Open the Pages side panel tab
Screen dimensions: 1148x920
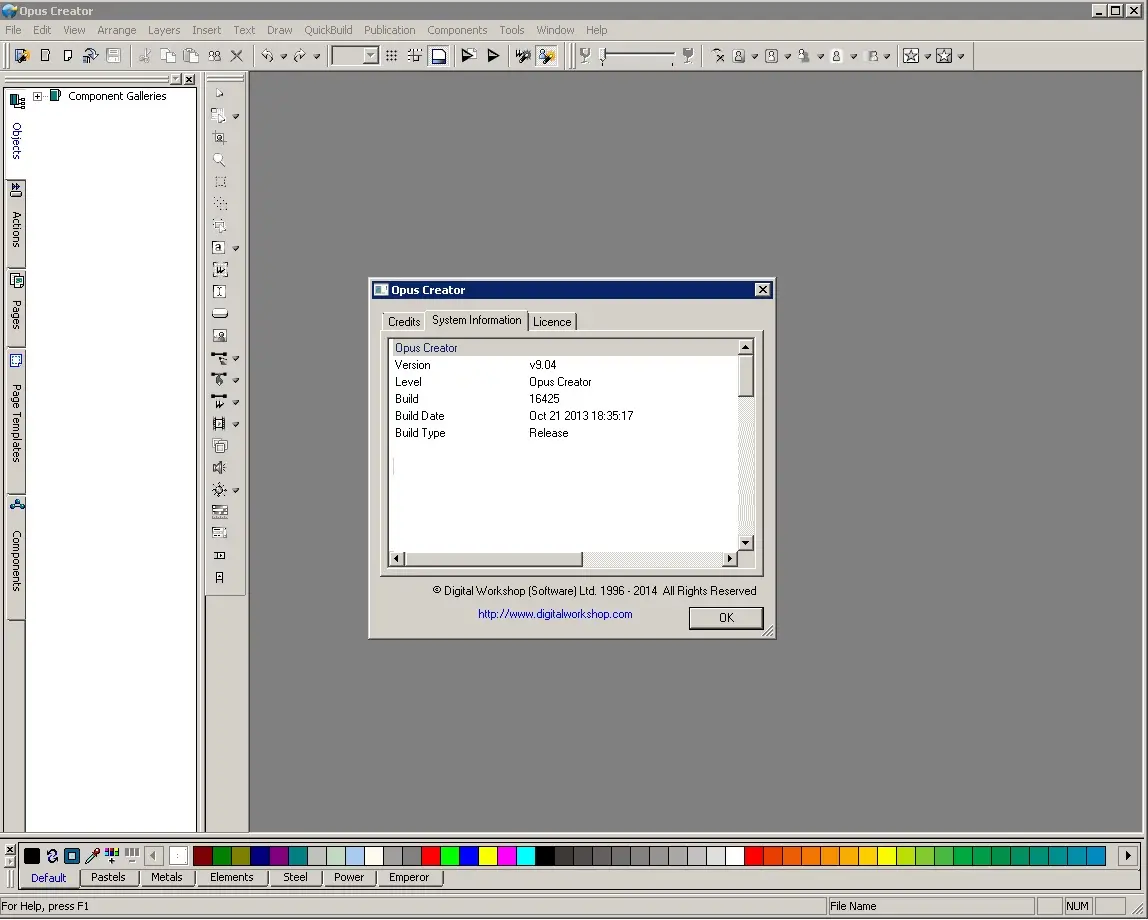tap(16, 307)
